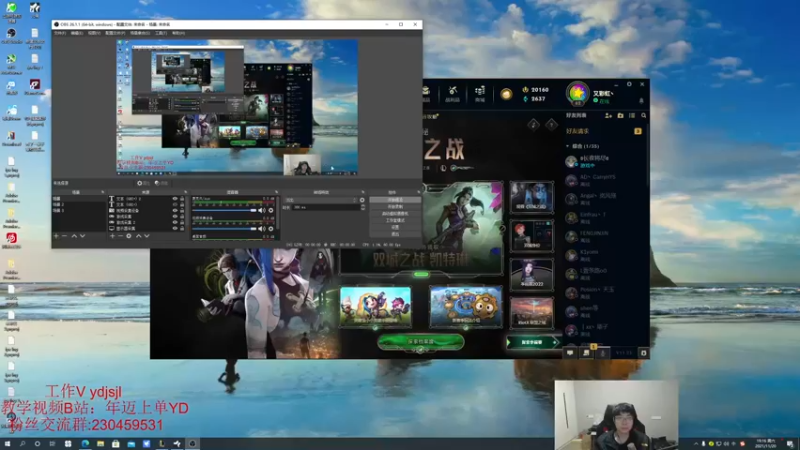This screenshot has height=450, width=800.
Task: Open OBS 工具 menu
Action: (x=161, y=33)
